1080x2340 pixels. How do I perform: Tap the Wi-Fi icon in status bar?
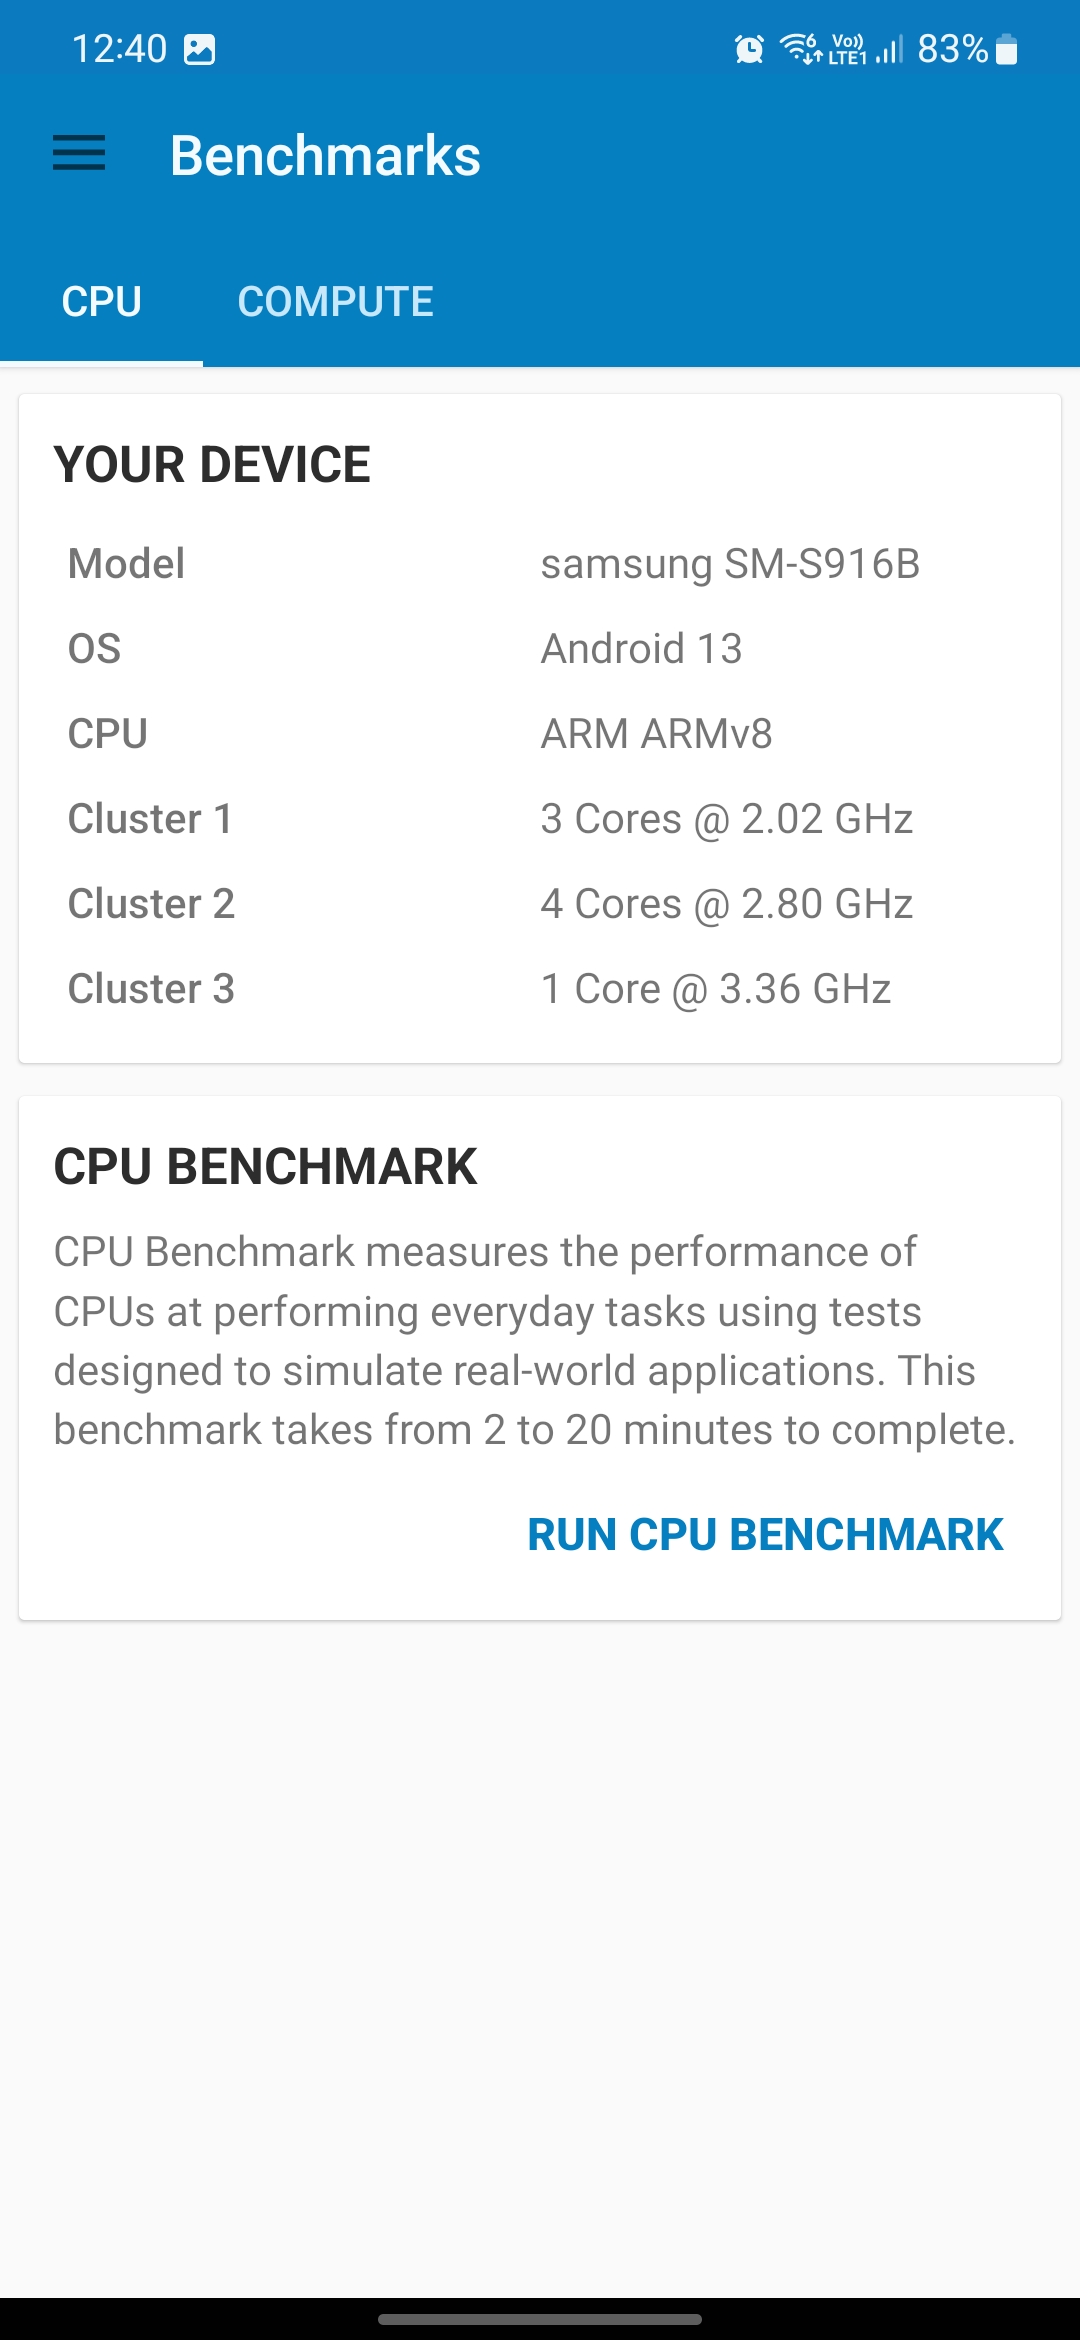pos(800,48)
